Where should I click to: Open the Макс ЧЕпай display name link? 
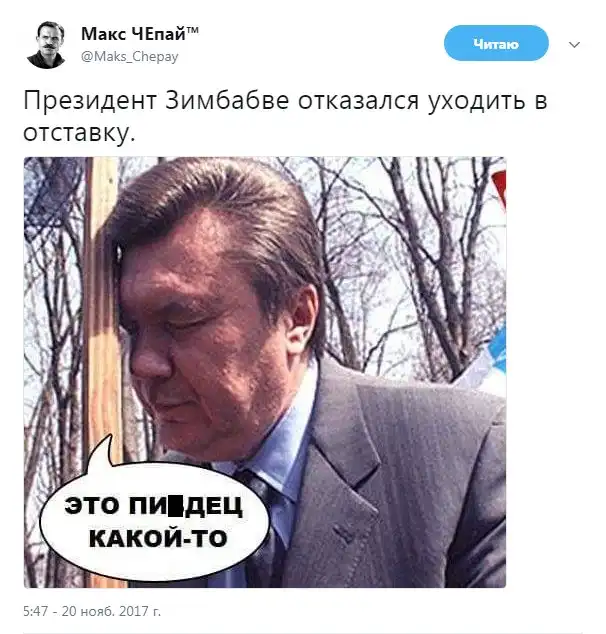140,34
